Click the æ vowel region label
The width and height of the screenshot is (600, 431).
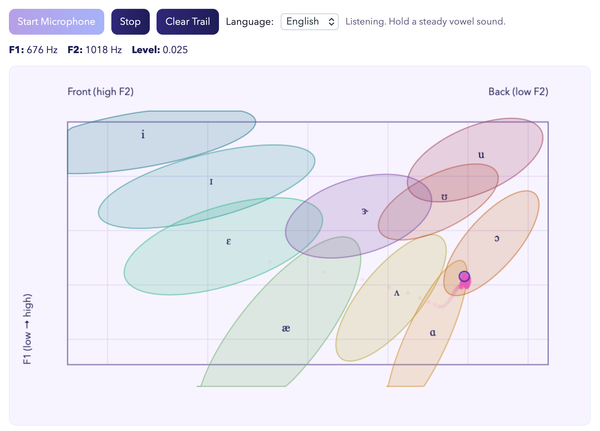[285, 328]
